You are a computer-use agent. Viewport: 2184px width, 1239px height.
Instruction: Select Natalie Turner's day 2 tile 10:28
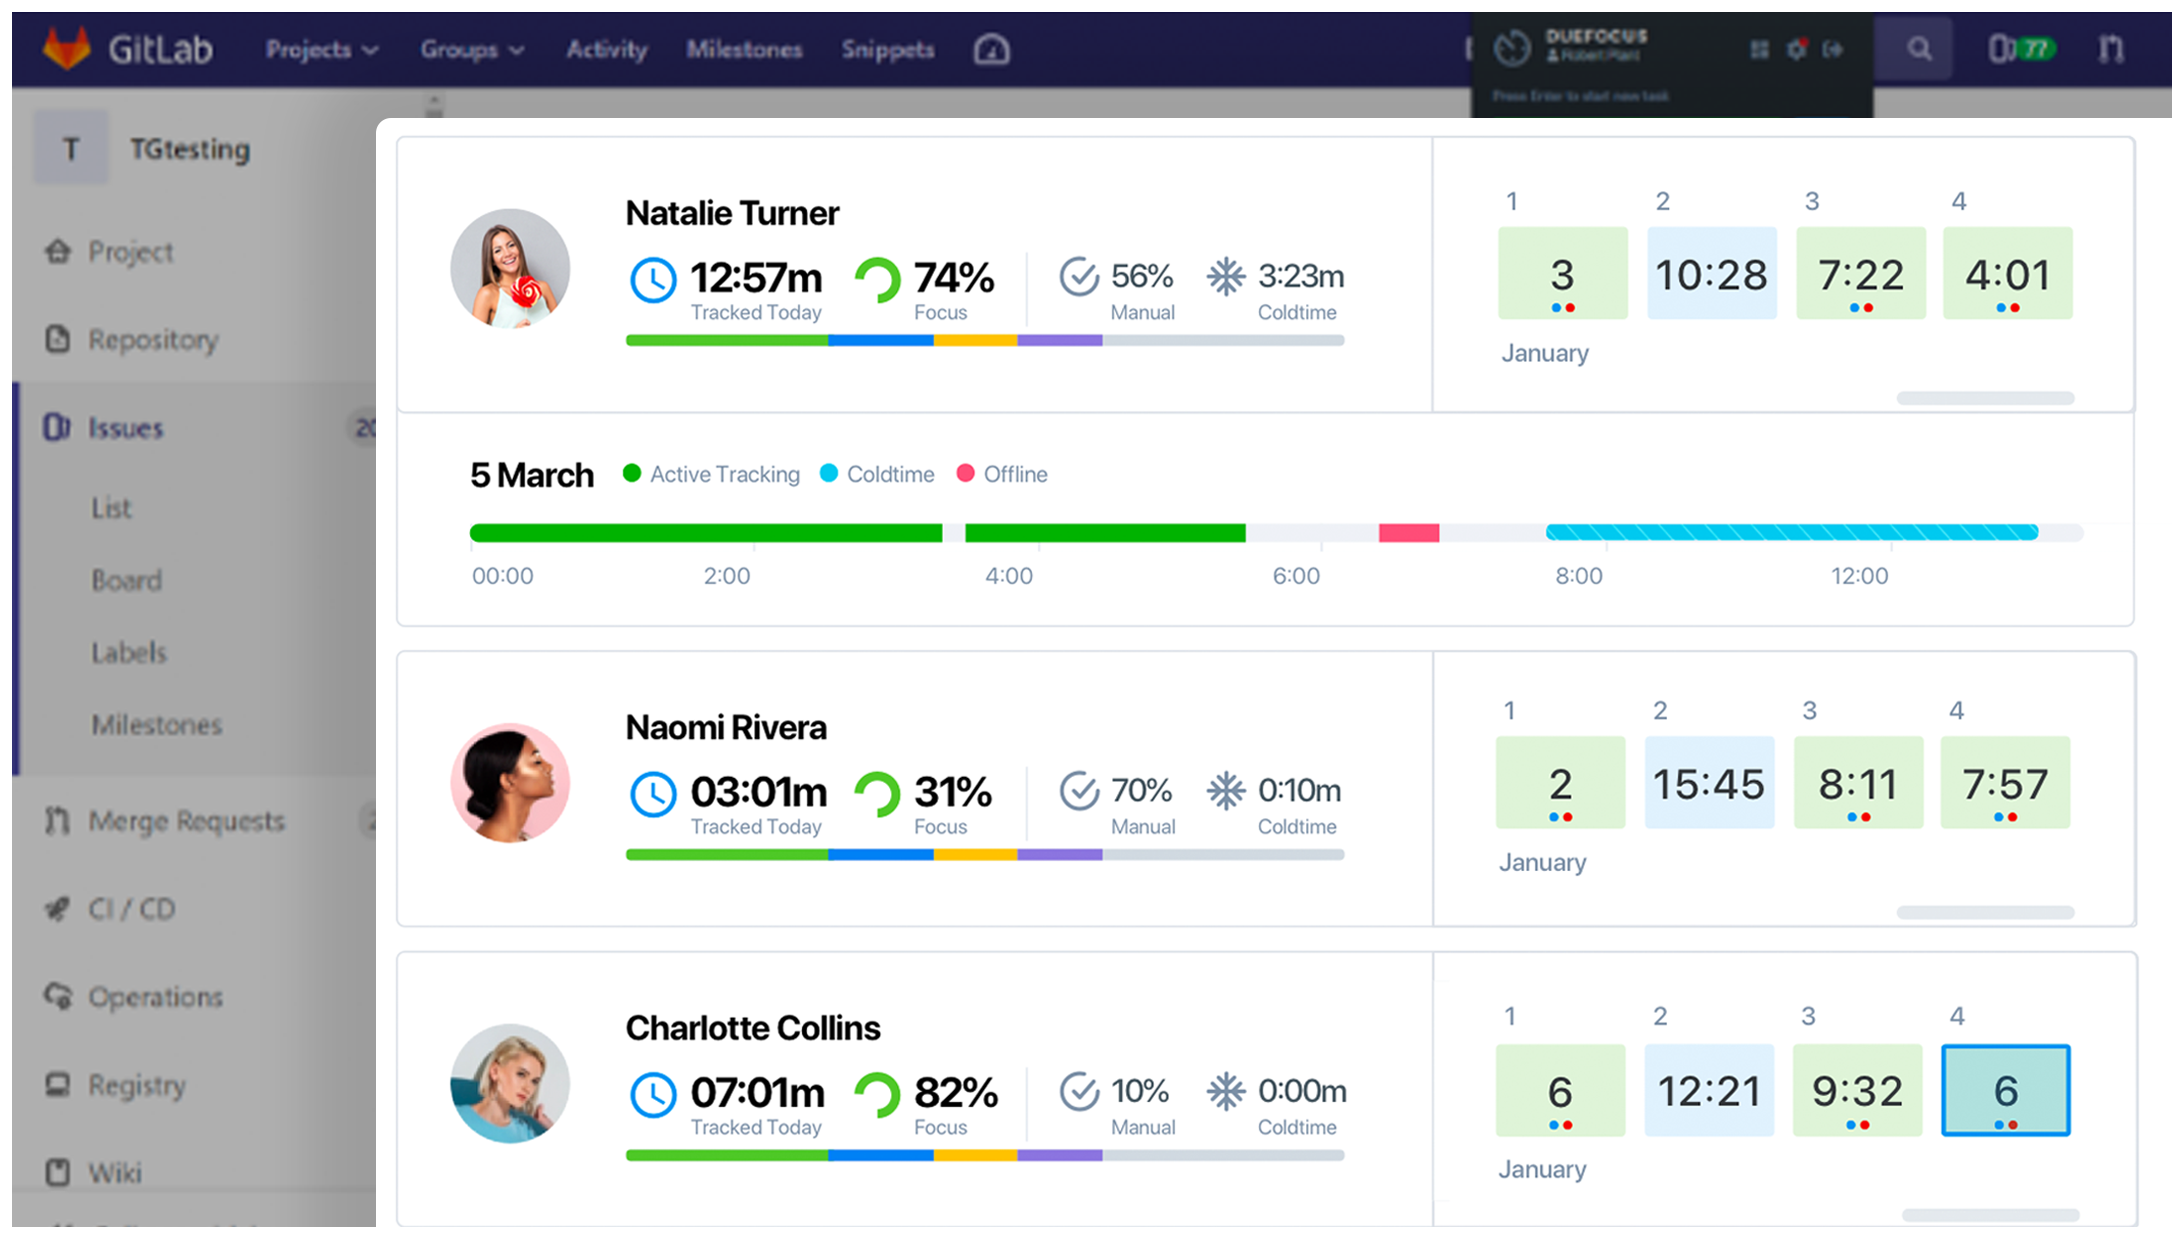[x=1711, y=273]
